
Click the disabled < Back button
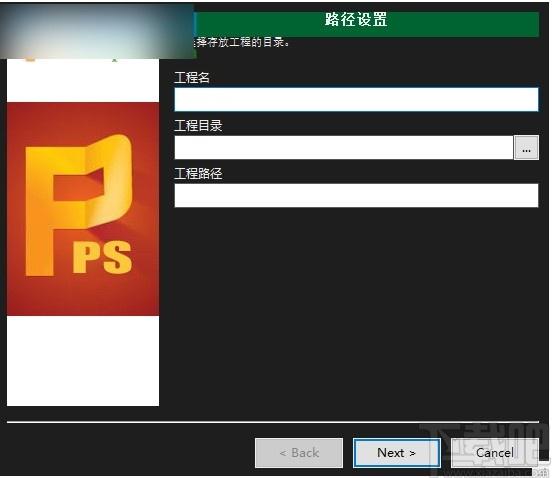point(299,453)
